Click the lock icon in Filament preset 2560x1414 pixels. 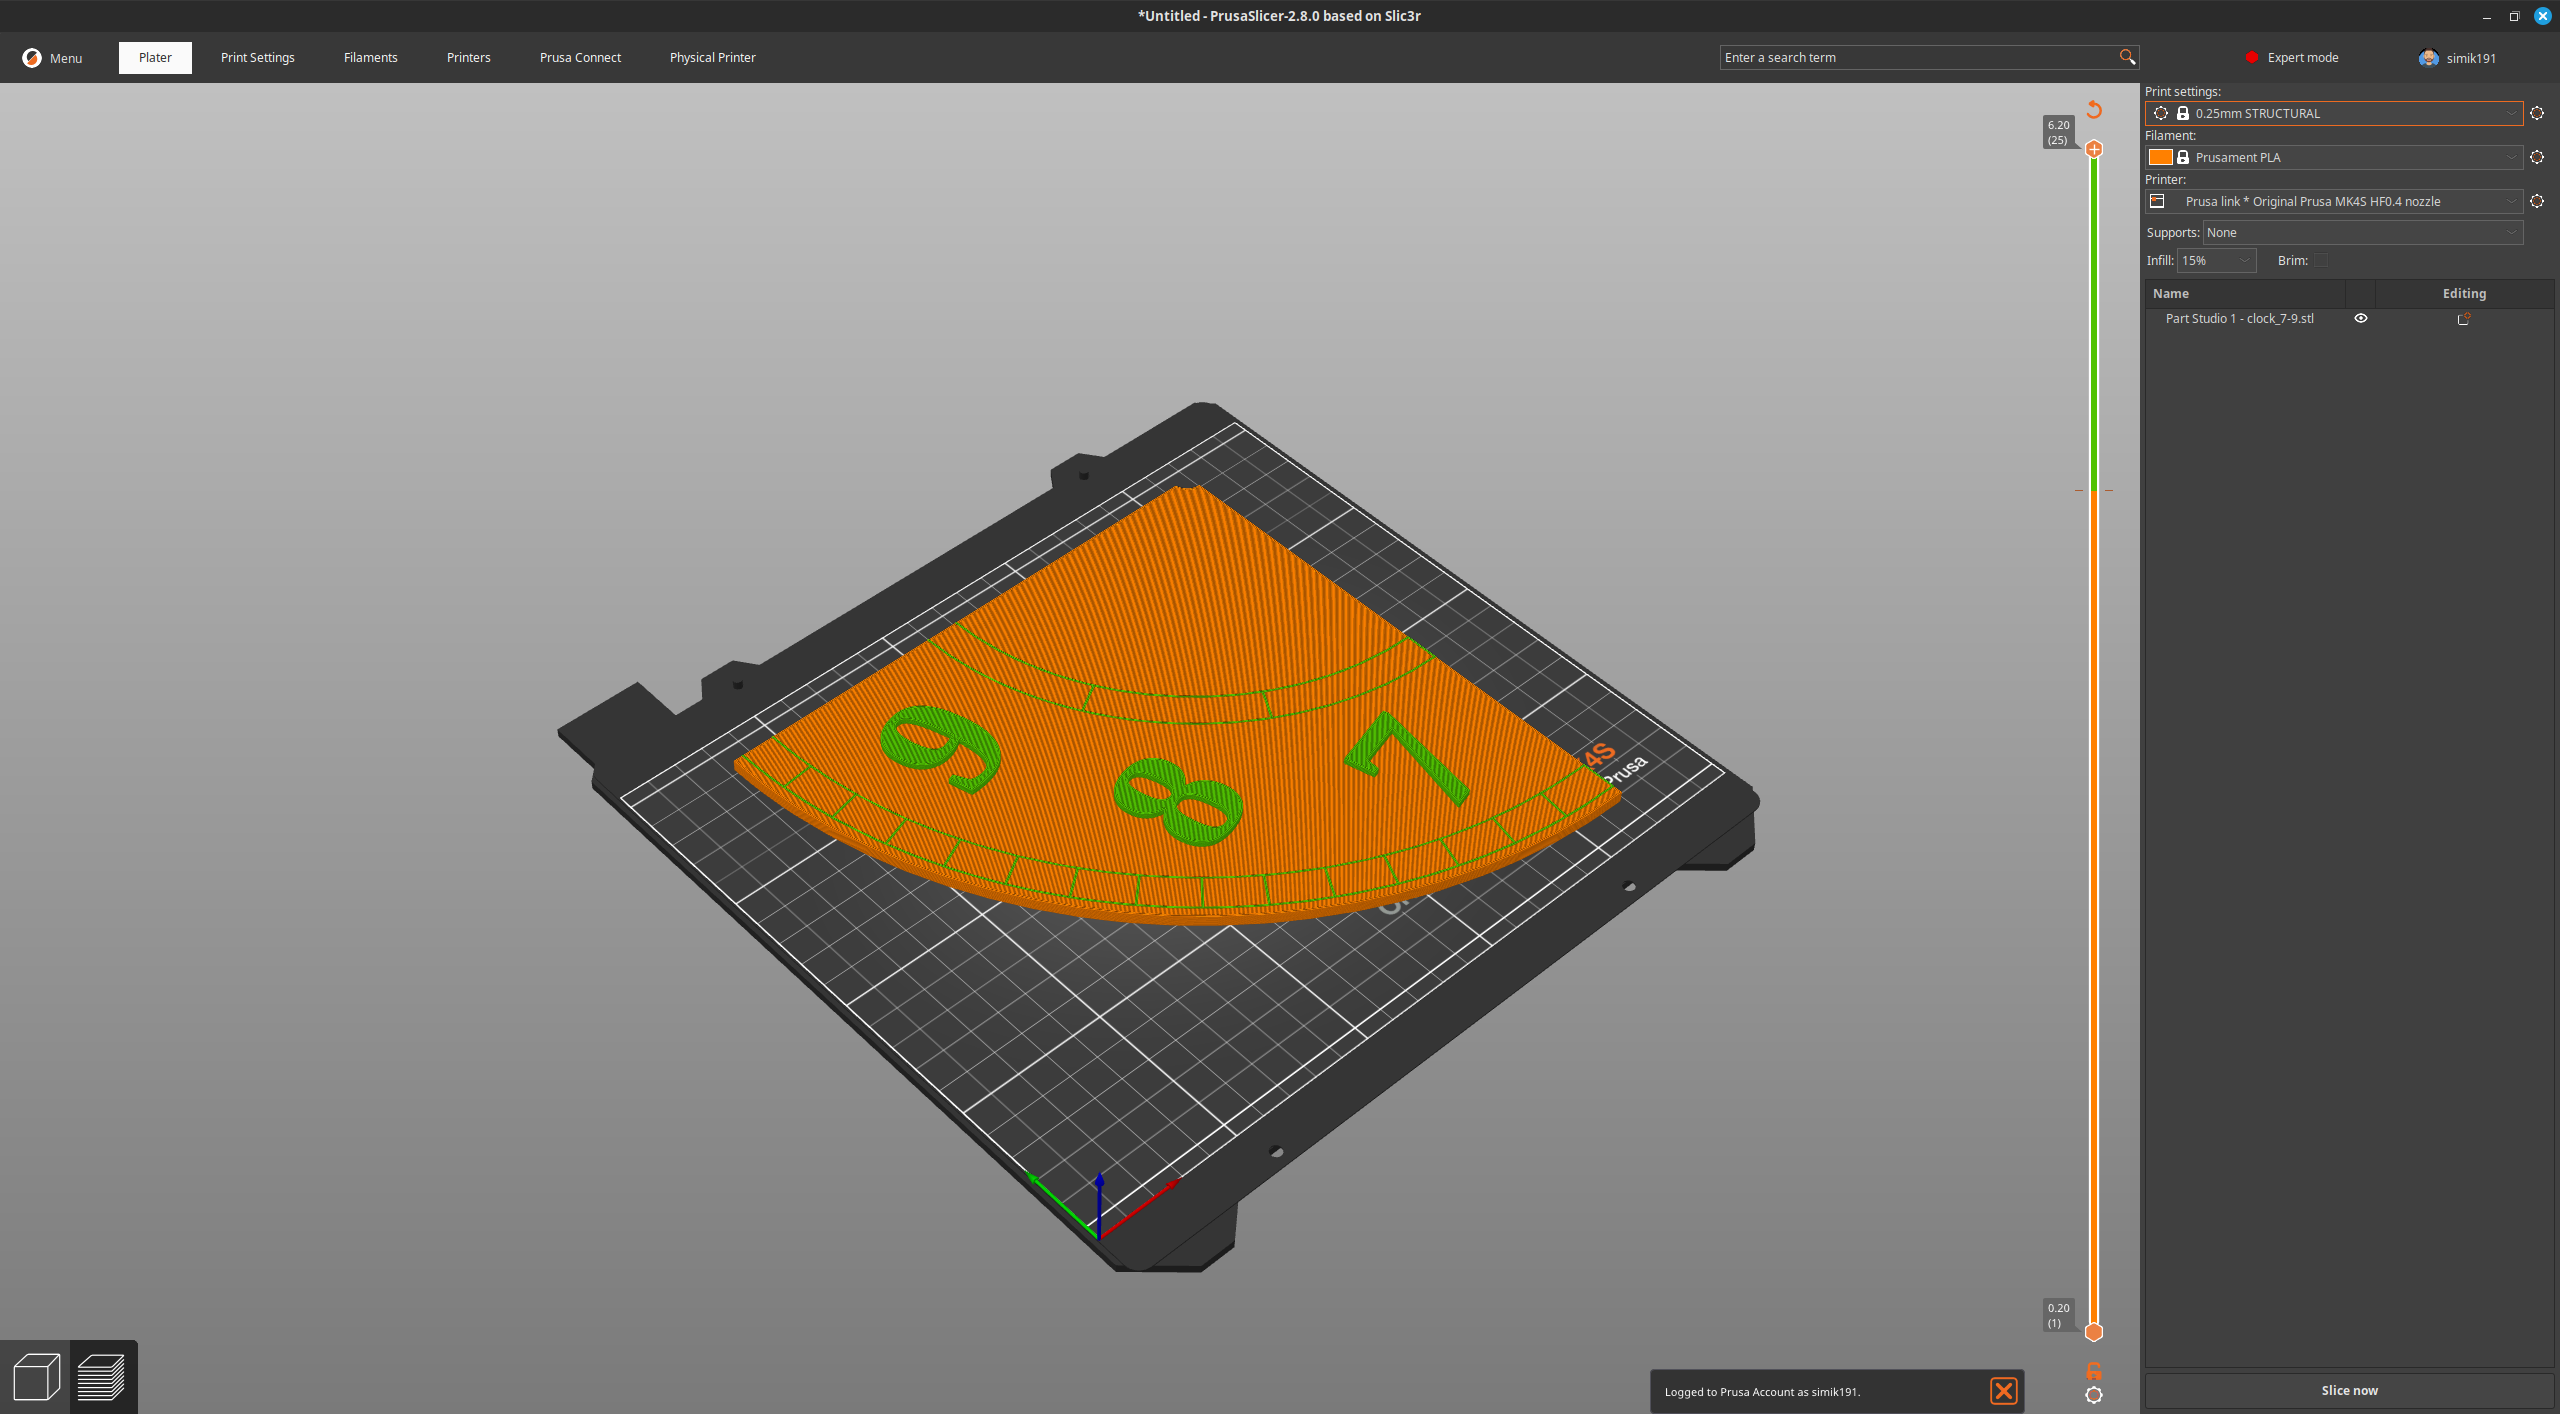(x=2183, y=157)
